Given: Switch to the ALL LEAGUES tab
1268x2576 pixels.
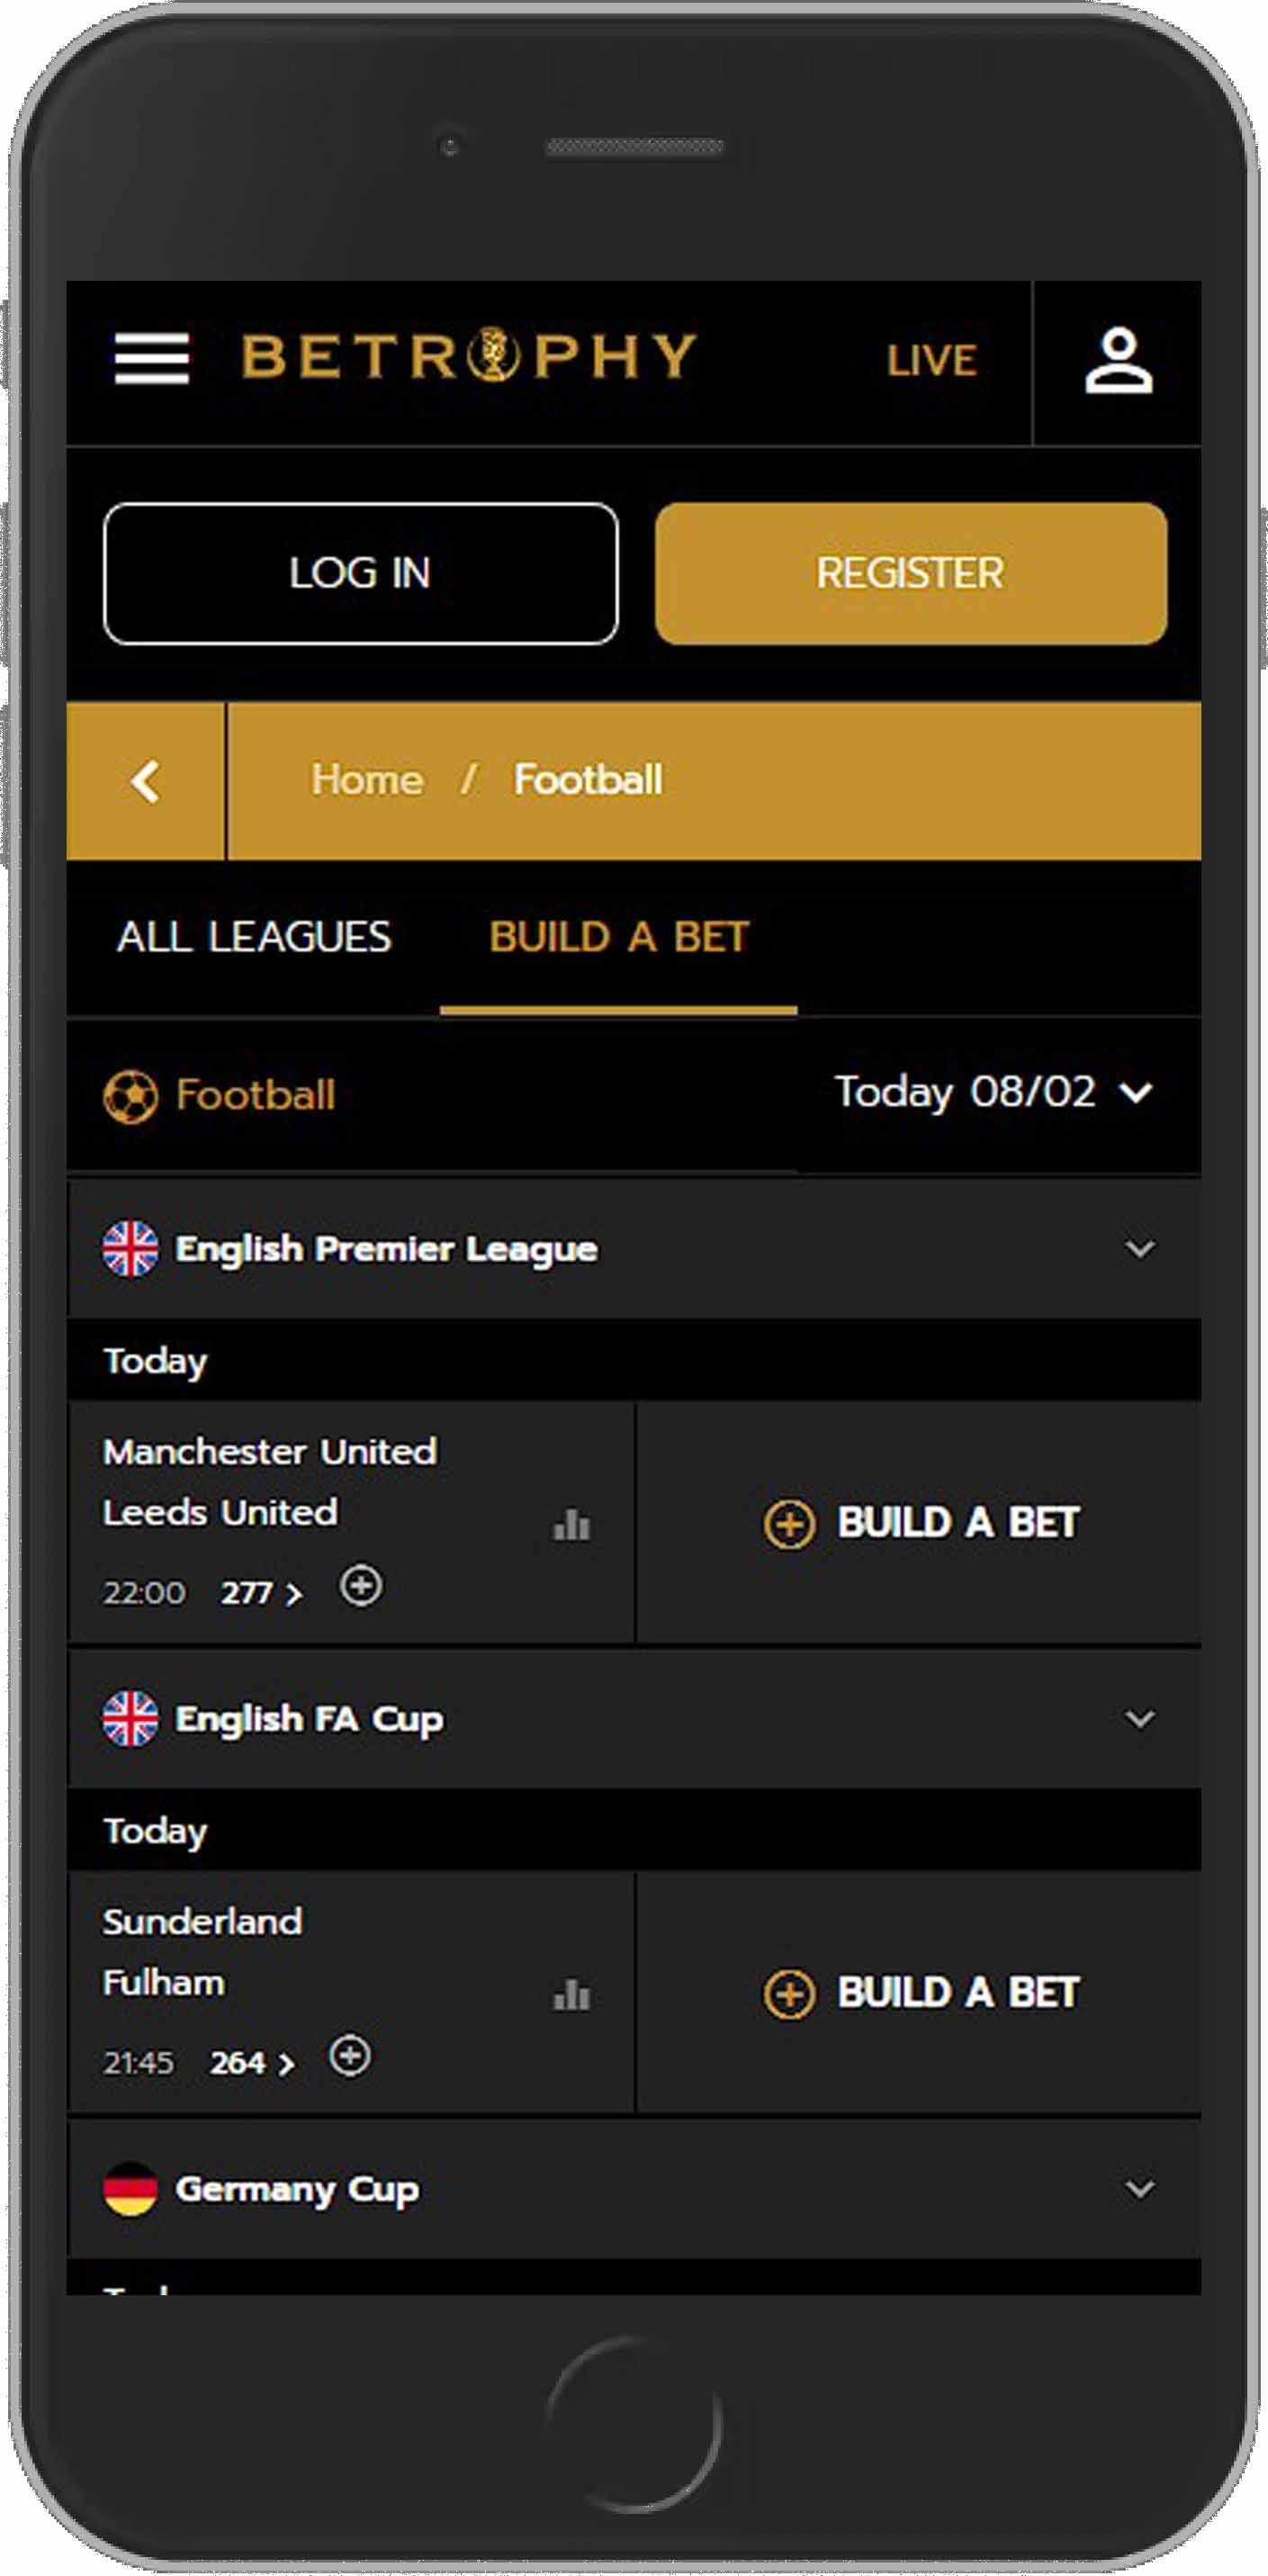Looking at the screenshot, I should [x=254, y=937].
